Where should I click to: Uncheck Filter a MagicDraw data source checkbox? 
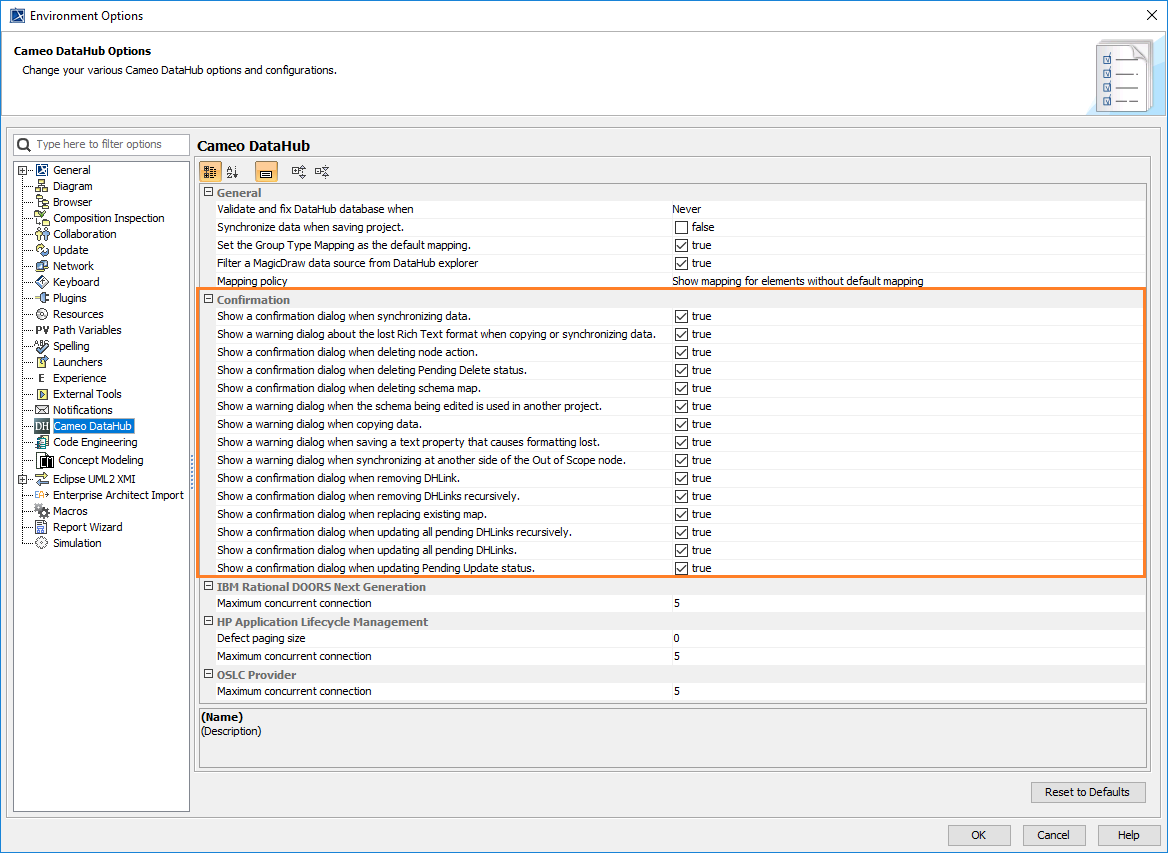pyautogui.click(x=681, y=263)
